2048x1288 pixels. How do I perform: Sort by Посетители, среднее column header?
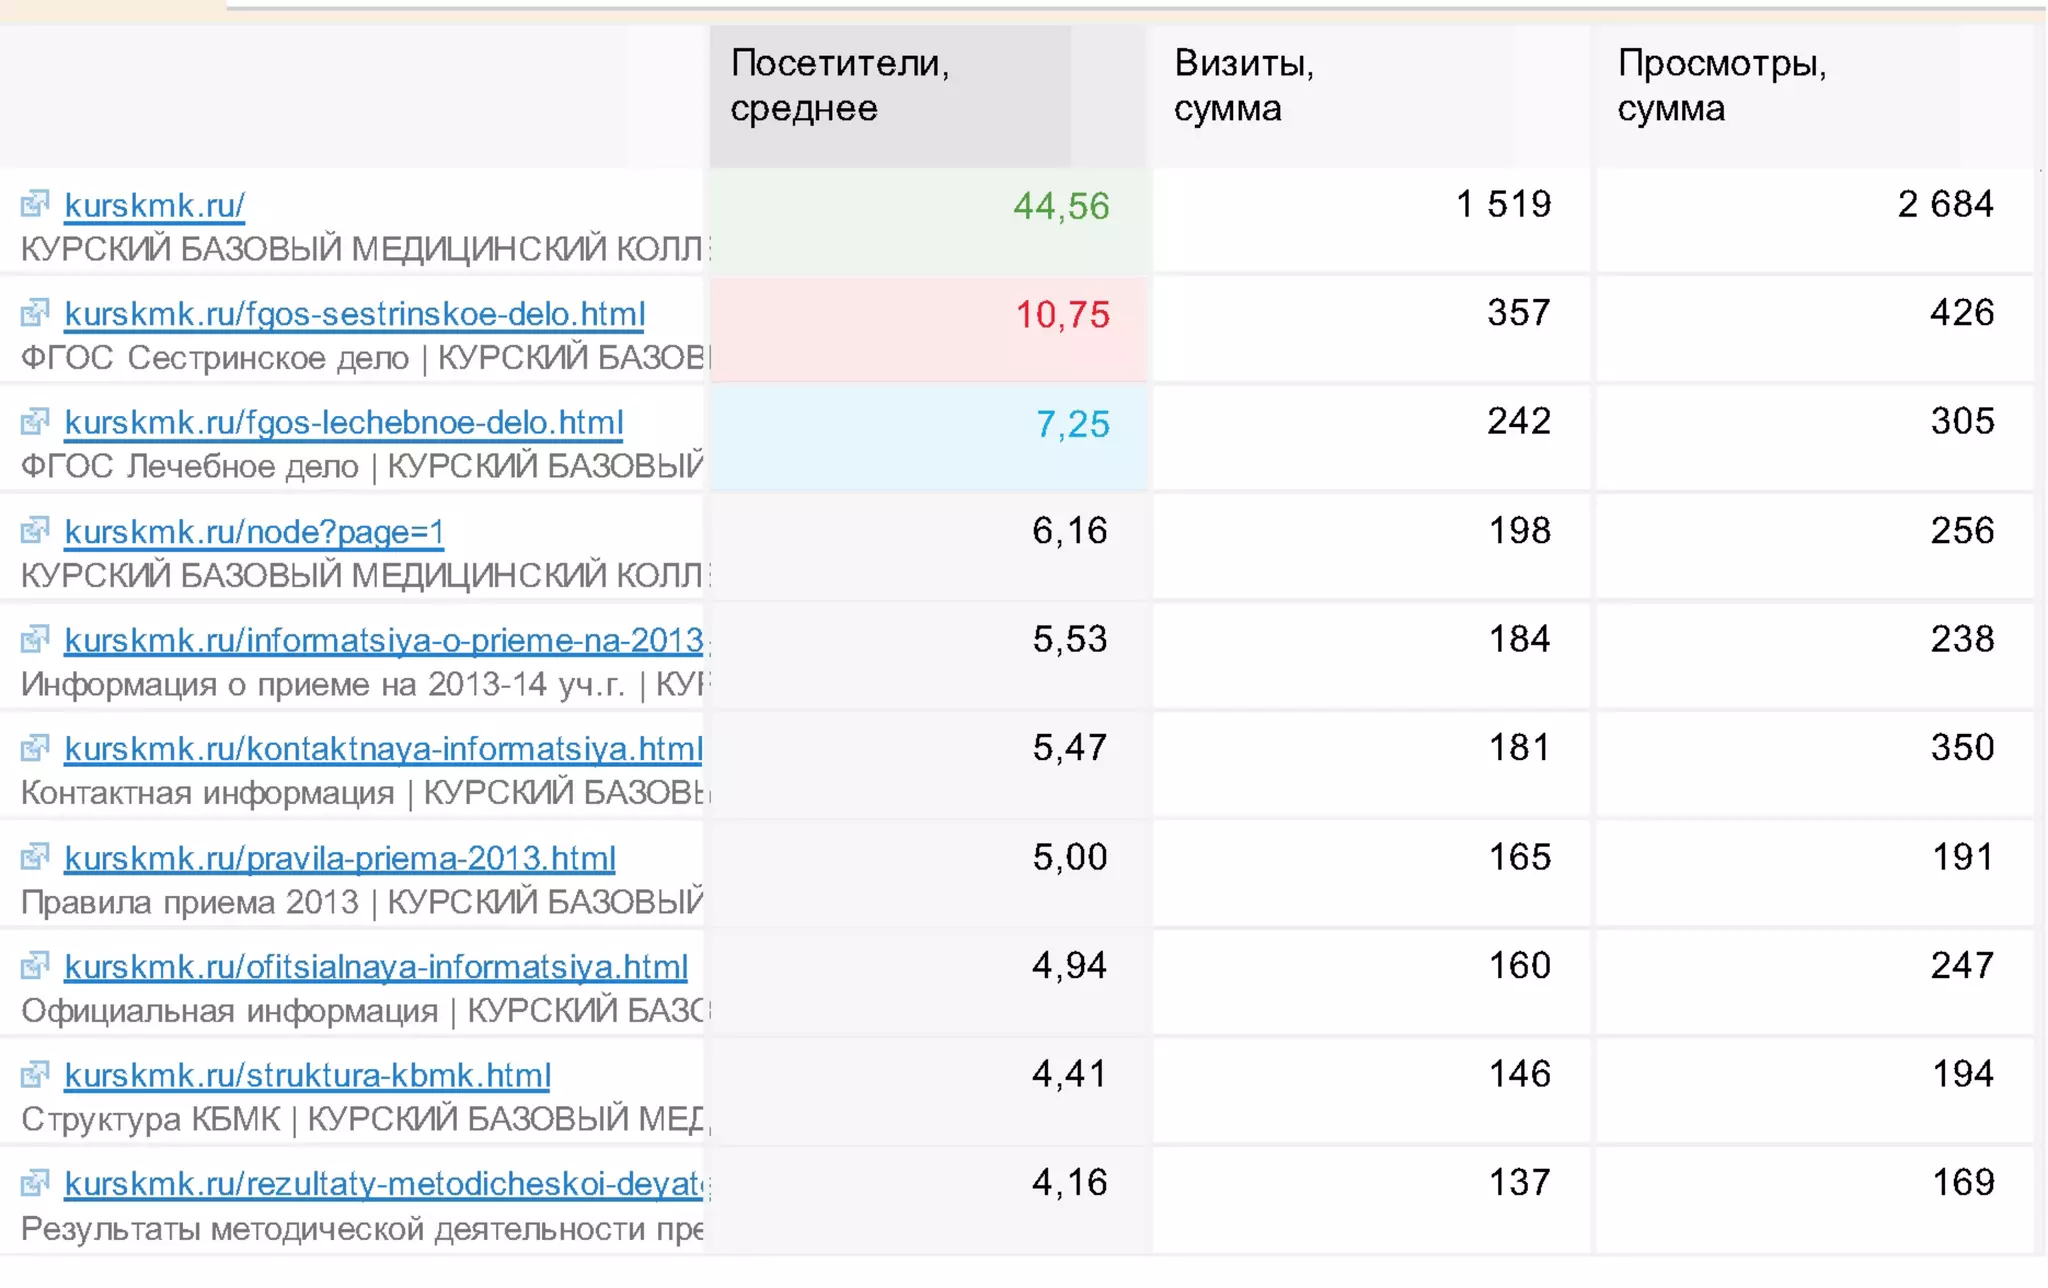click(x=838, y=85)
